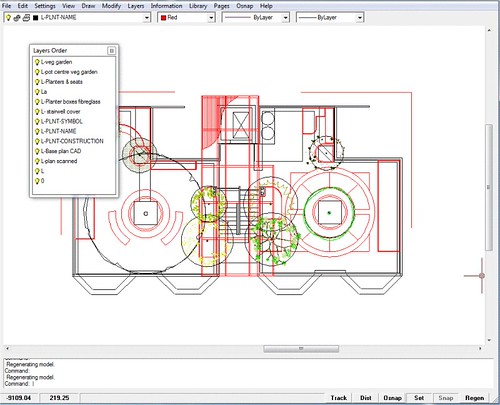Toggle visibility of L-veg garden layer
This screenshot has height=405, width=500.
37,62
